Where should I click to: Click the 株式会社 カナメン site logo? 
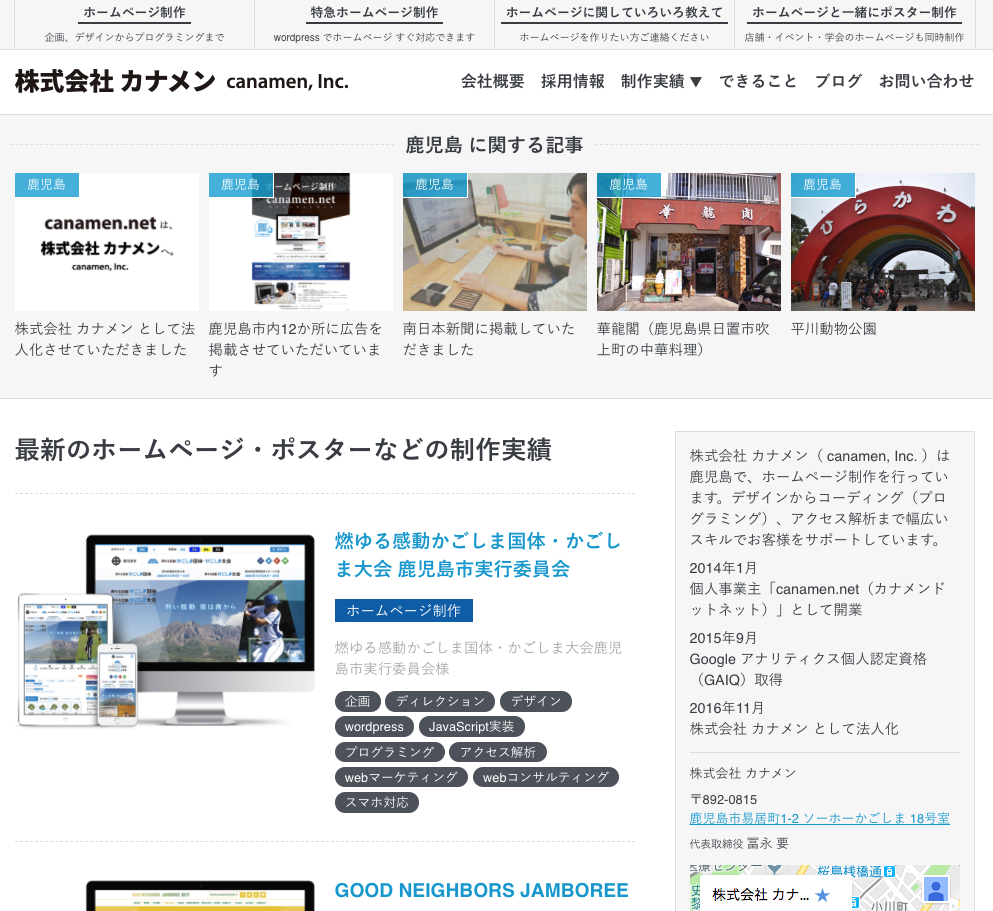[182, 82]
